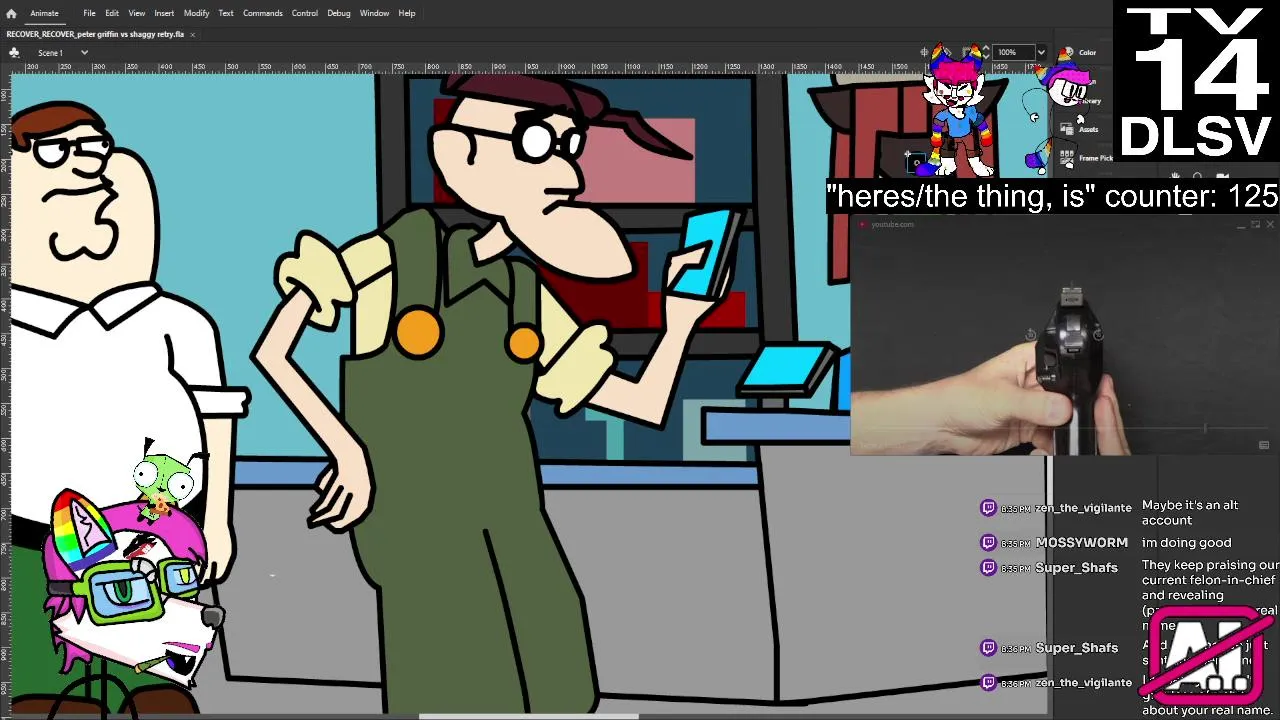Select the Animate workspace tab
The image size is (1280, 720).
(x=44, y=13)
